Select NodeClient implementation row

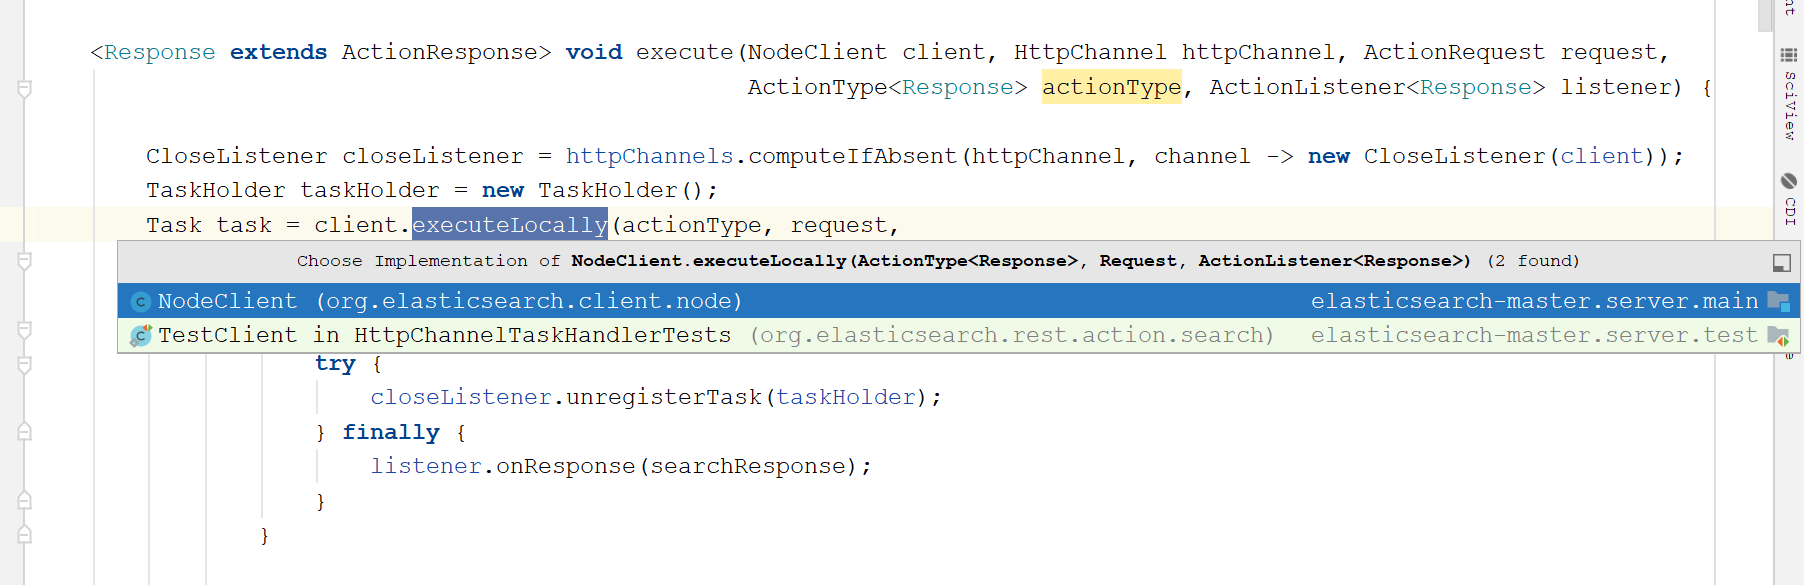(958, 301)
